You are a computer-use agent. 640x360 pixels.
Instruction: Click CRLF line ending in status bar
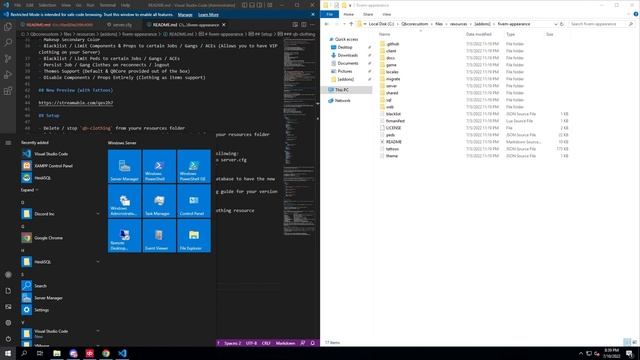point(266,343)
